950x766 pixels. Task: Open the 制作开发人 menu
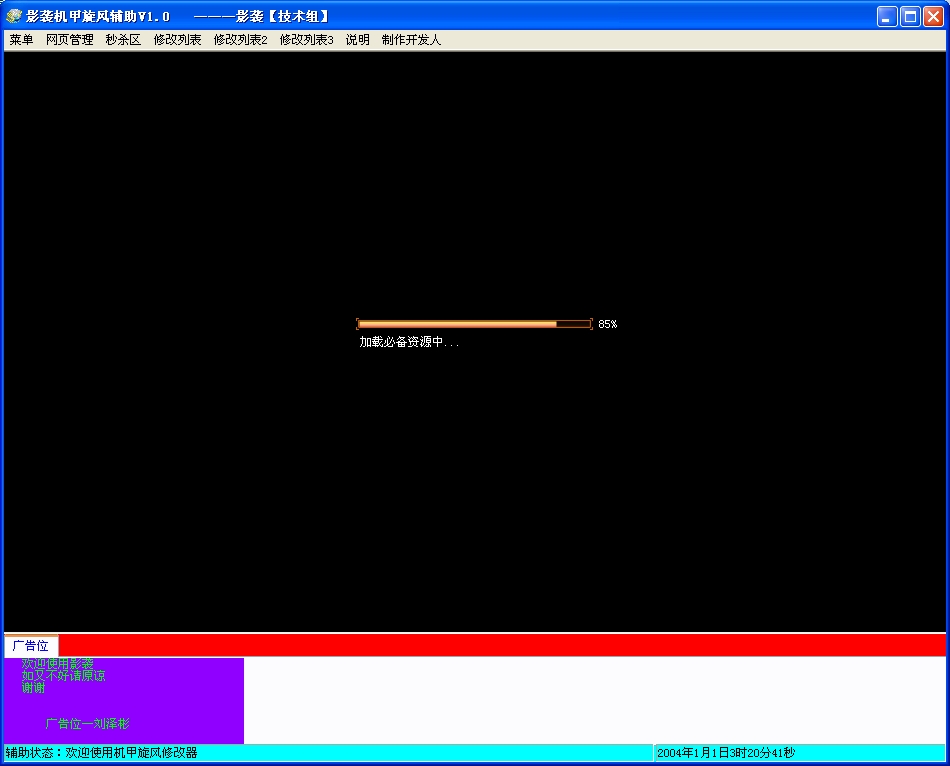pos(411,40)
